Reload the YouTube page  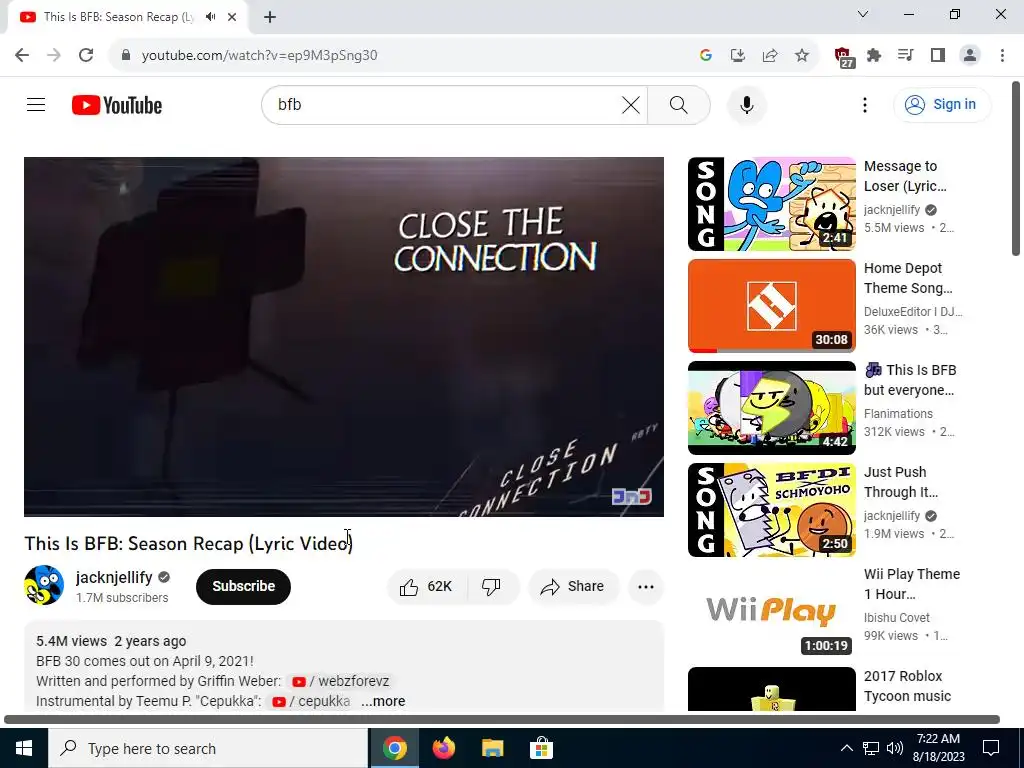86,56
